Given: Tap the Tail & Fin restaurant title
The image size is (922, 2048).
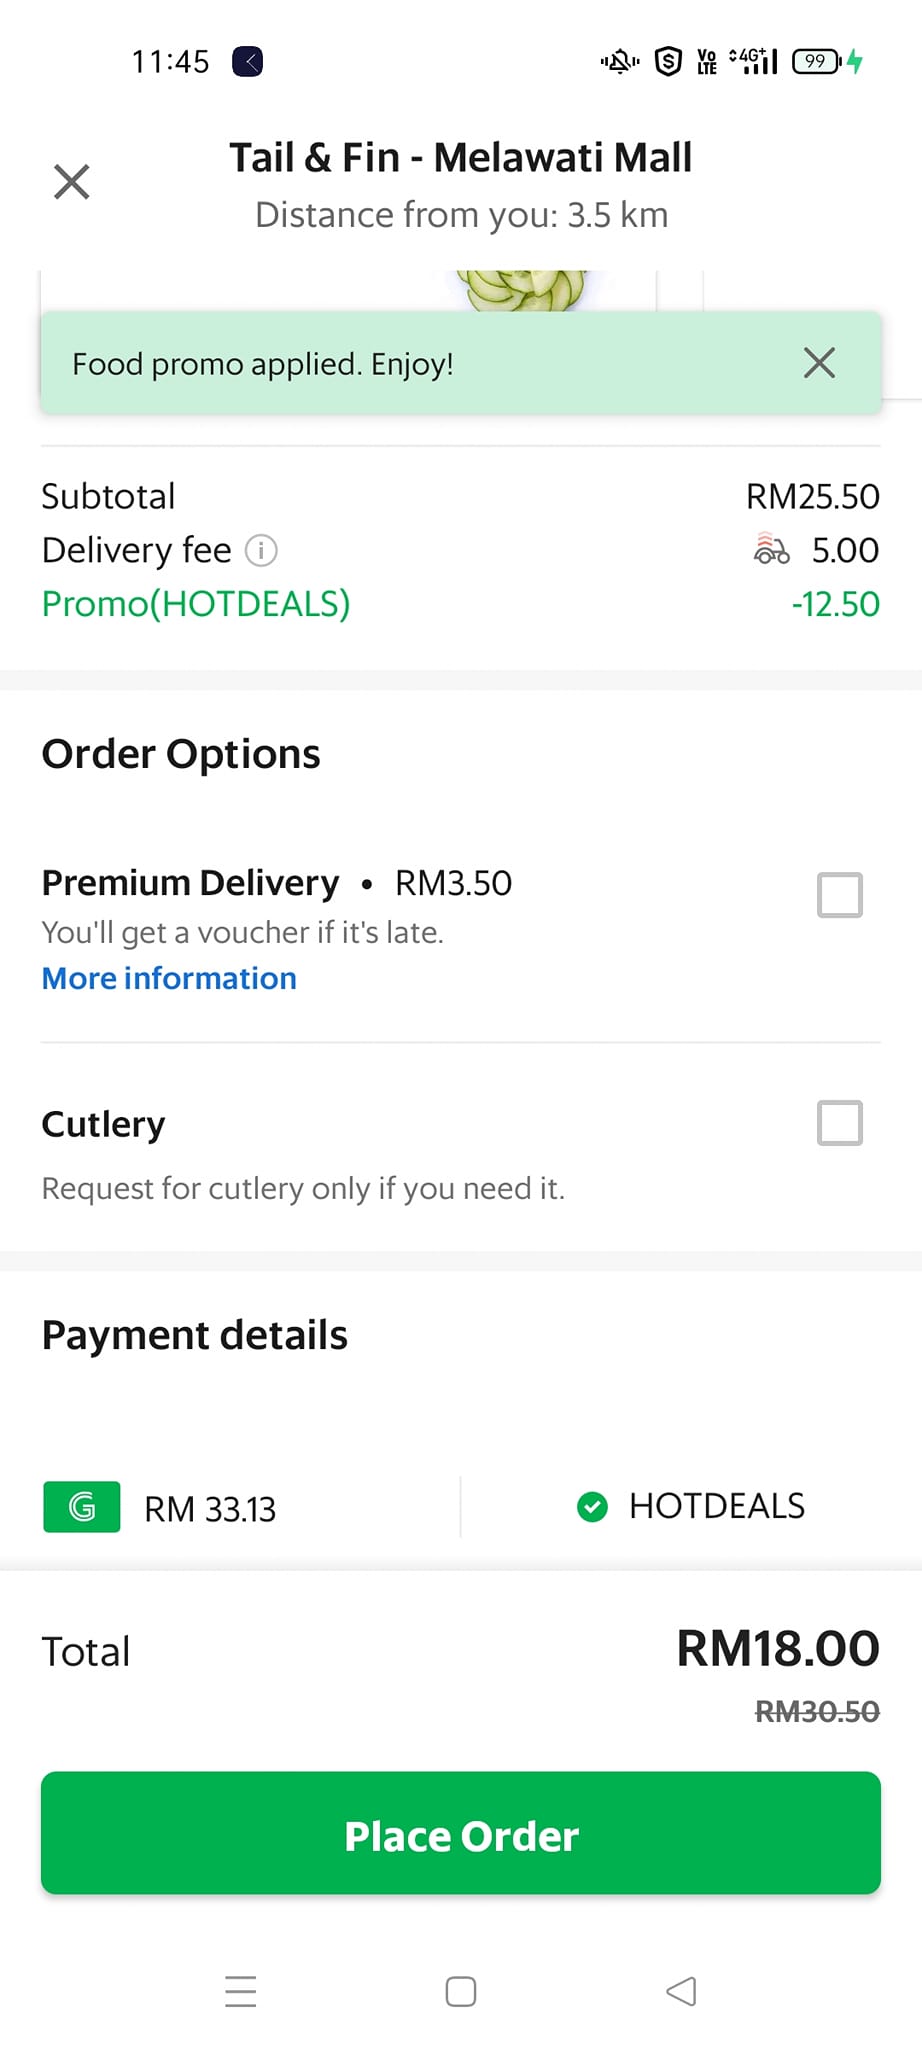Looking at the screenshot, I should [x=460, y=158].
